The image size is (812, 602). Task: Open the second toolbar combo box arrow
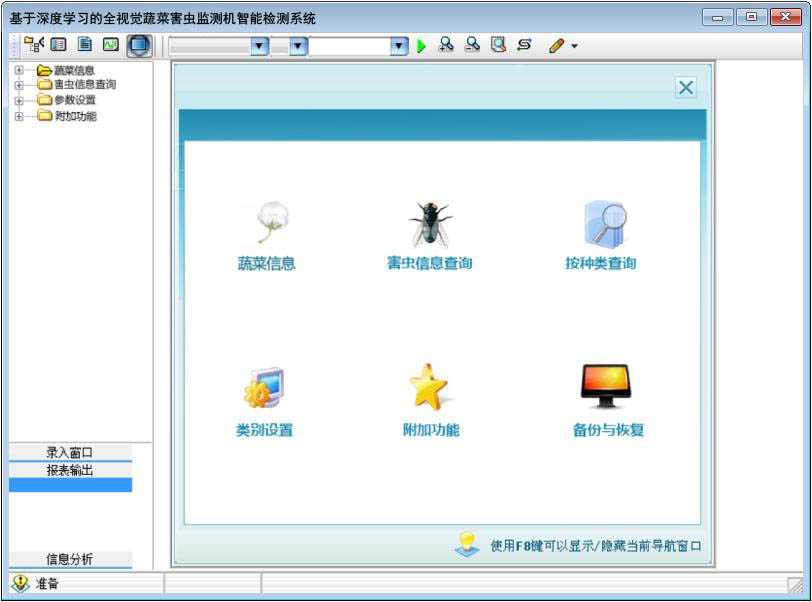(298, 46)
